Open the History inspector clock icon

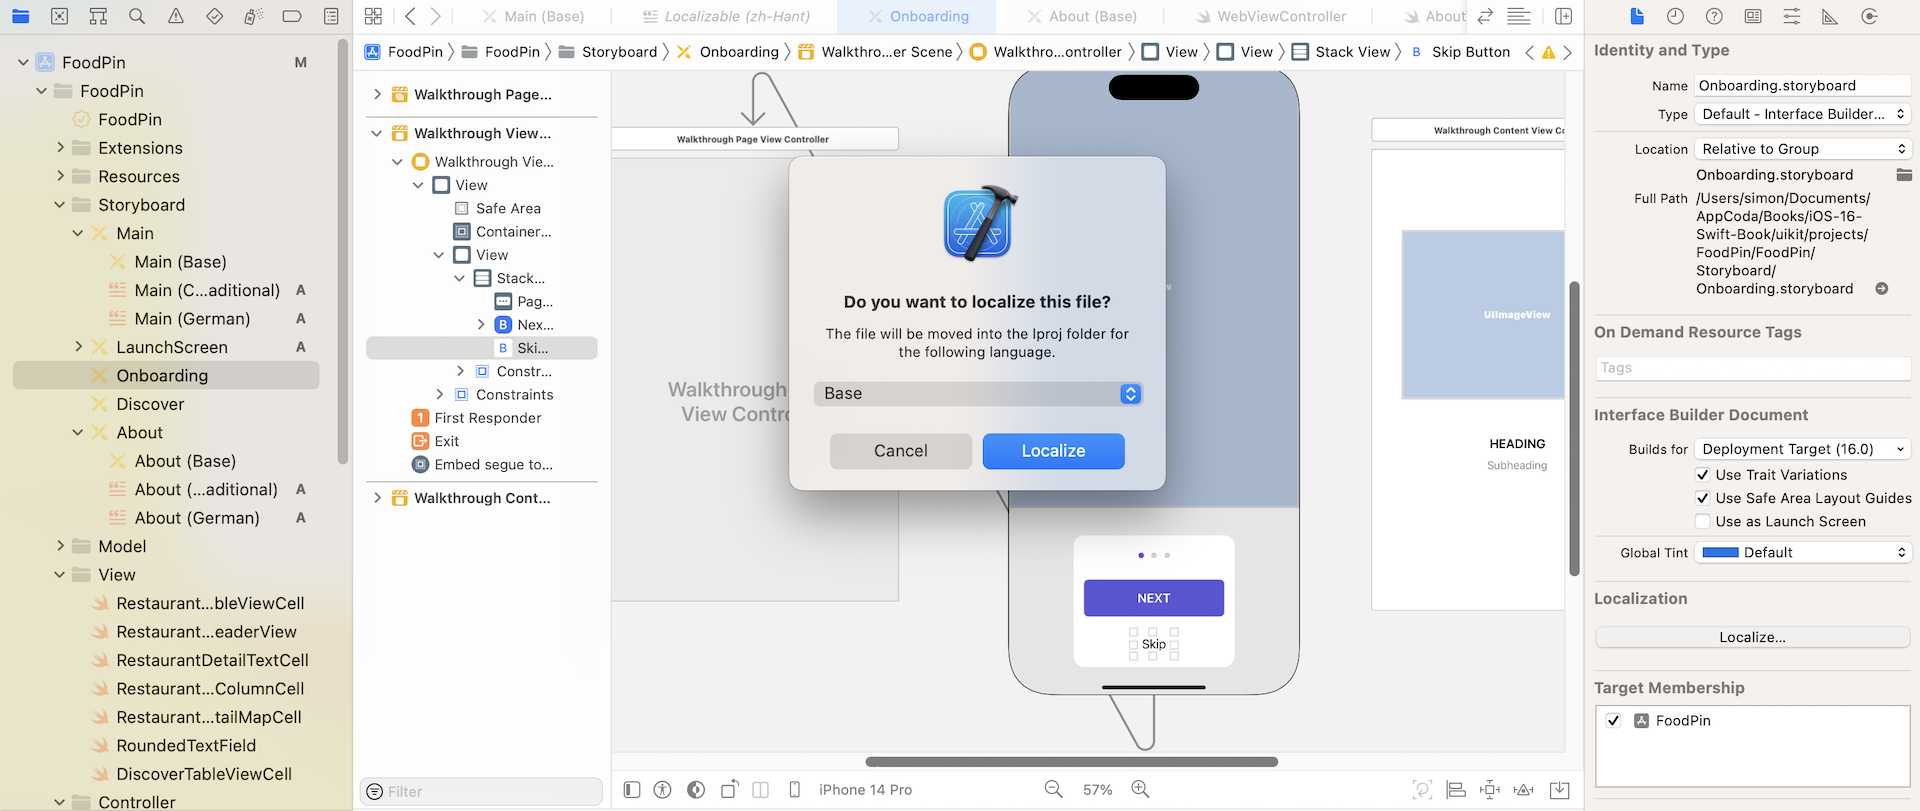pos(1675,16)
